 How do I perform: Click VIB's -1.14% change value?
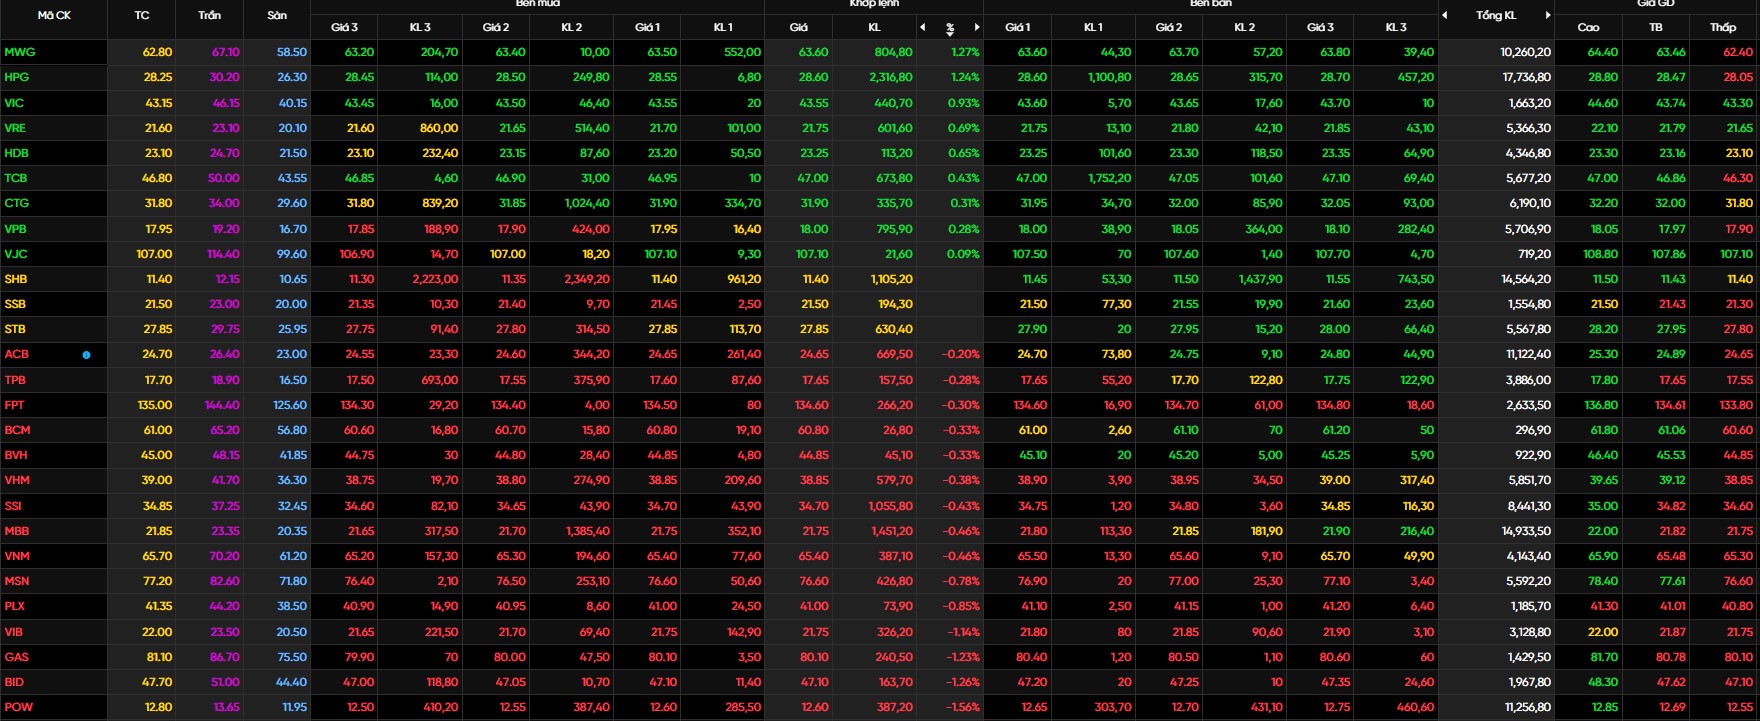pyautogui.click(x=963, y=632)
